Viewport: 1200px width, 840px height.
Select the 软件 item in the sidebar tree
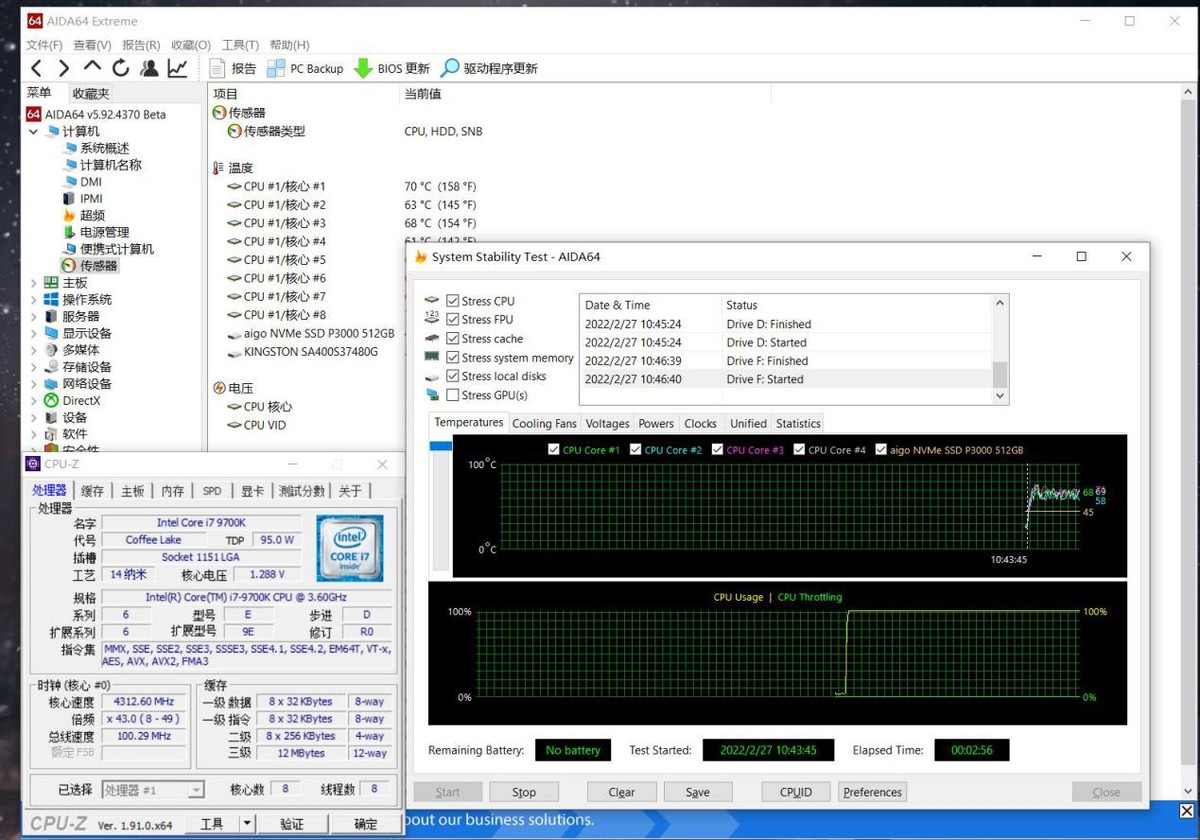click(x=75, y=434)
